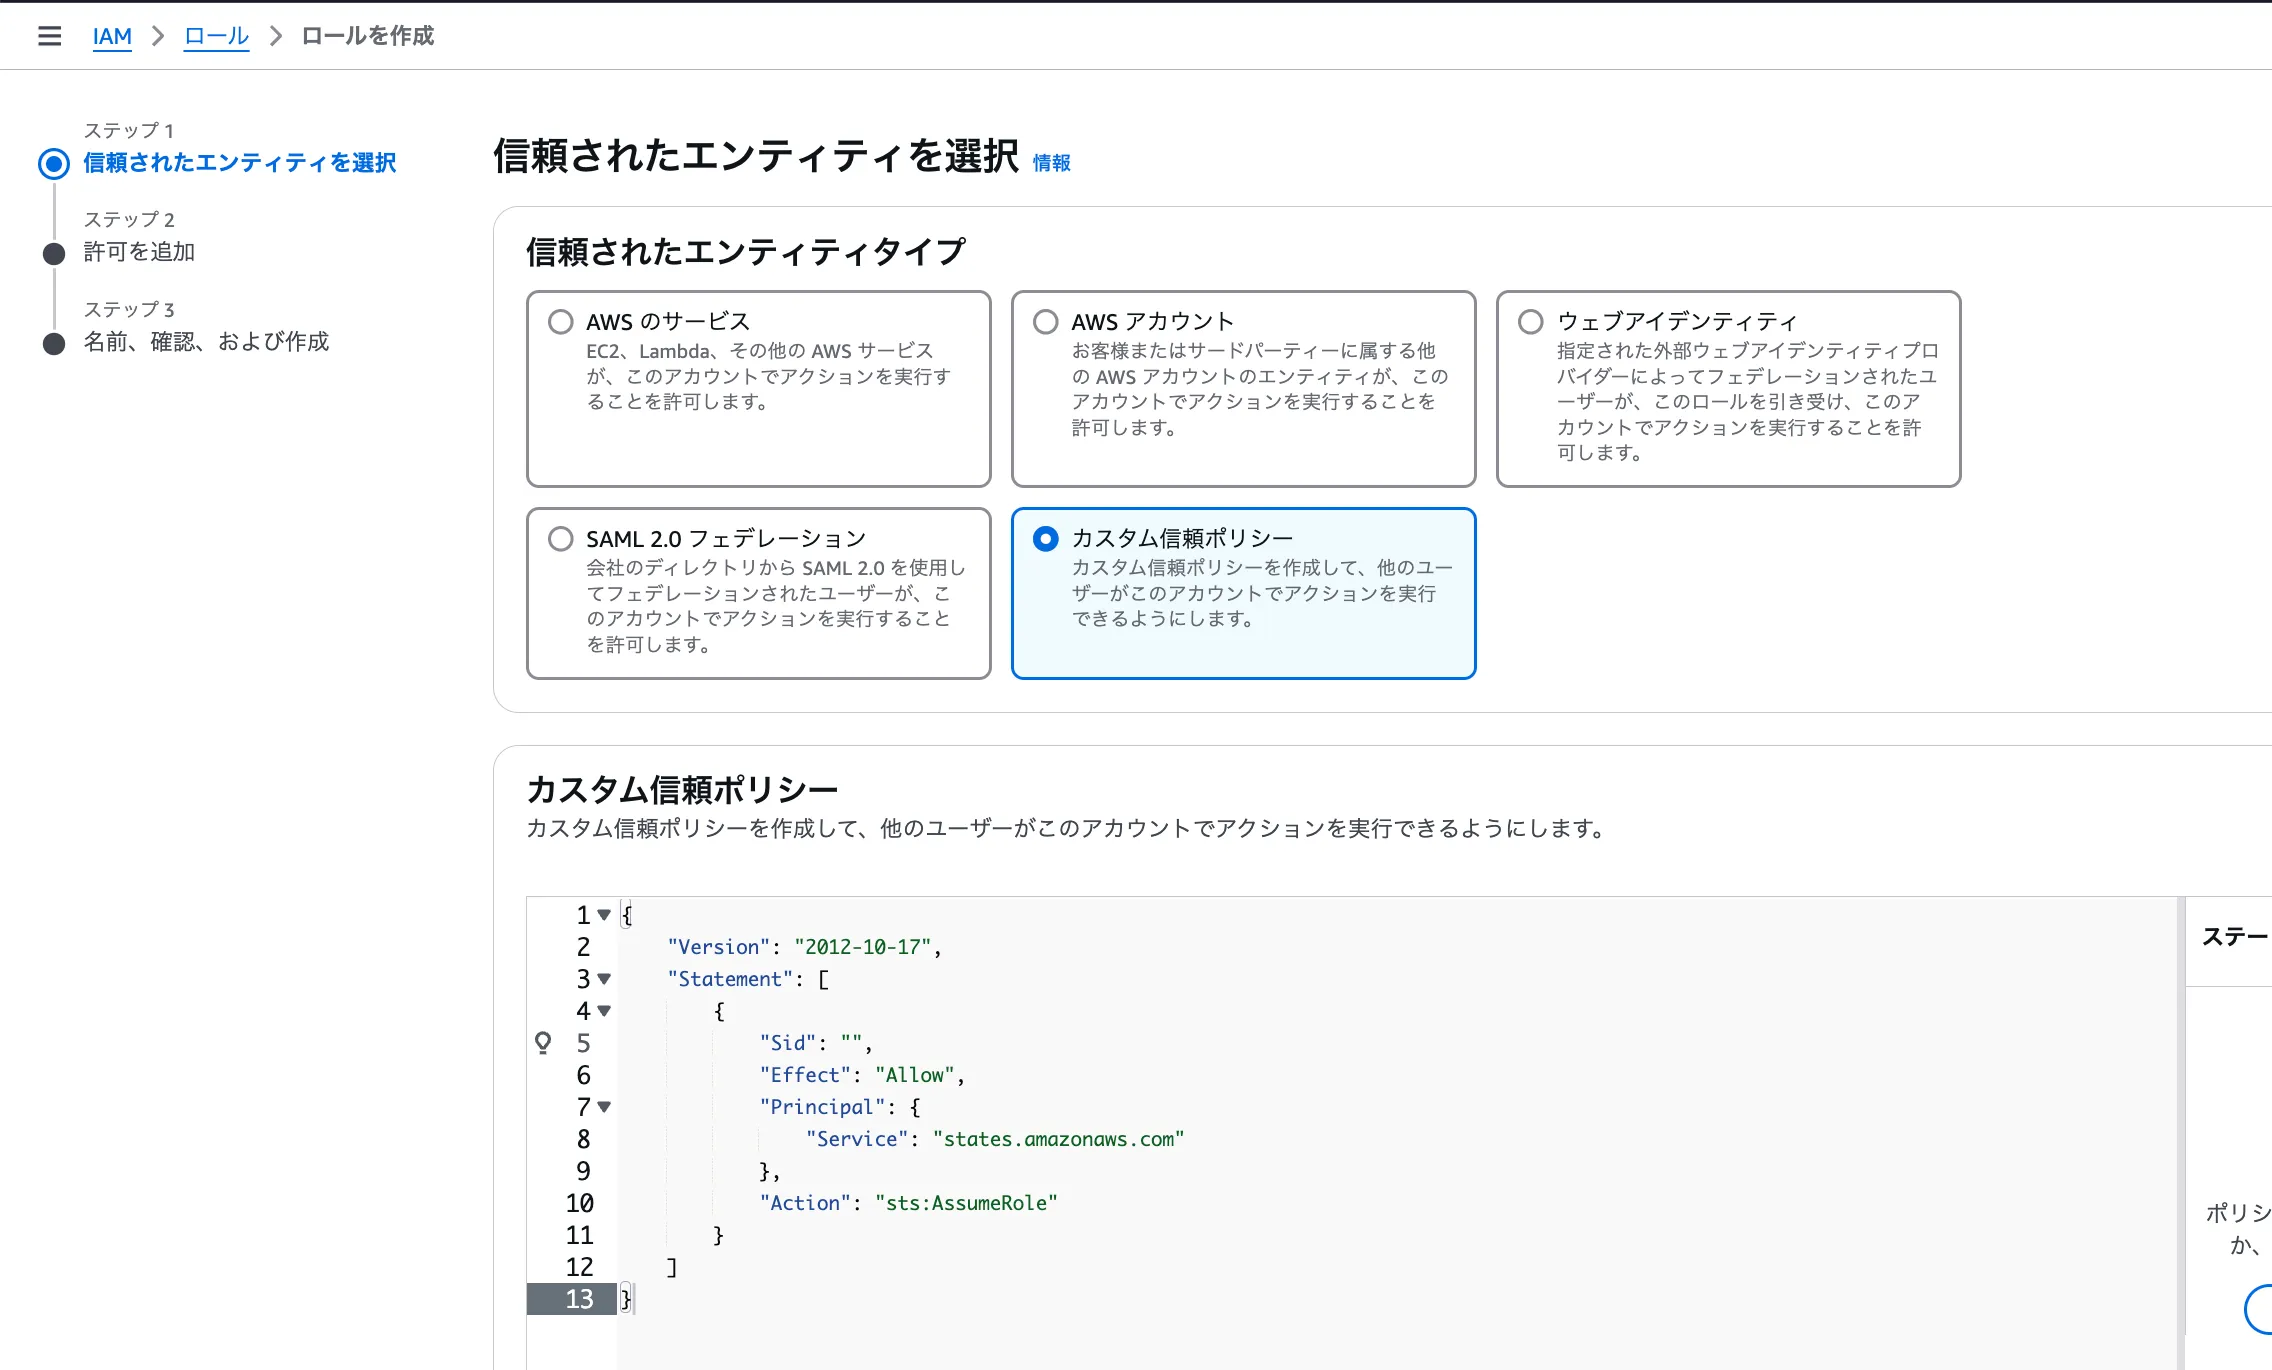Go to the ロール breadcrumb link

coord(216,37)
